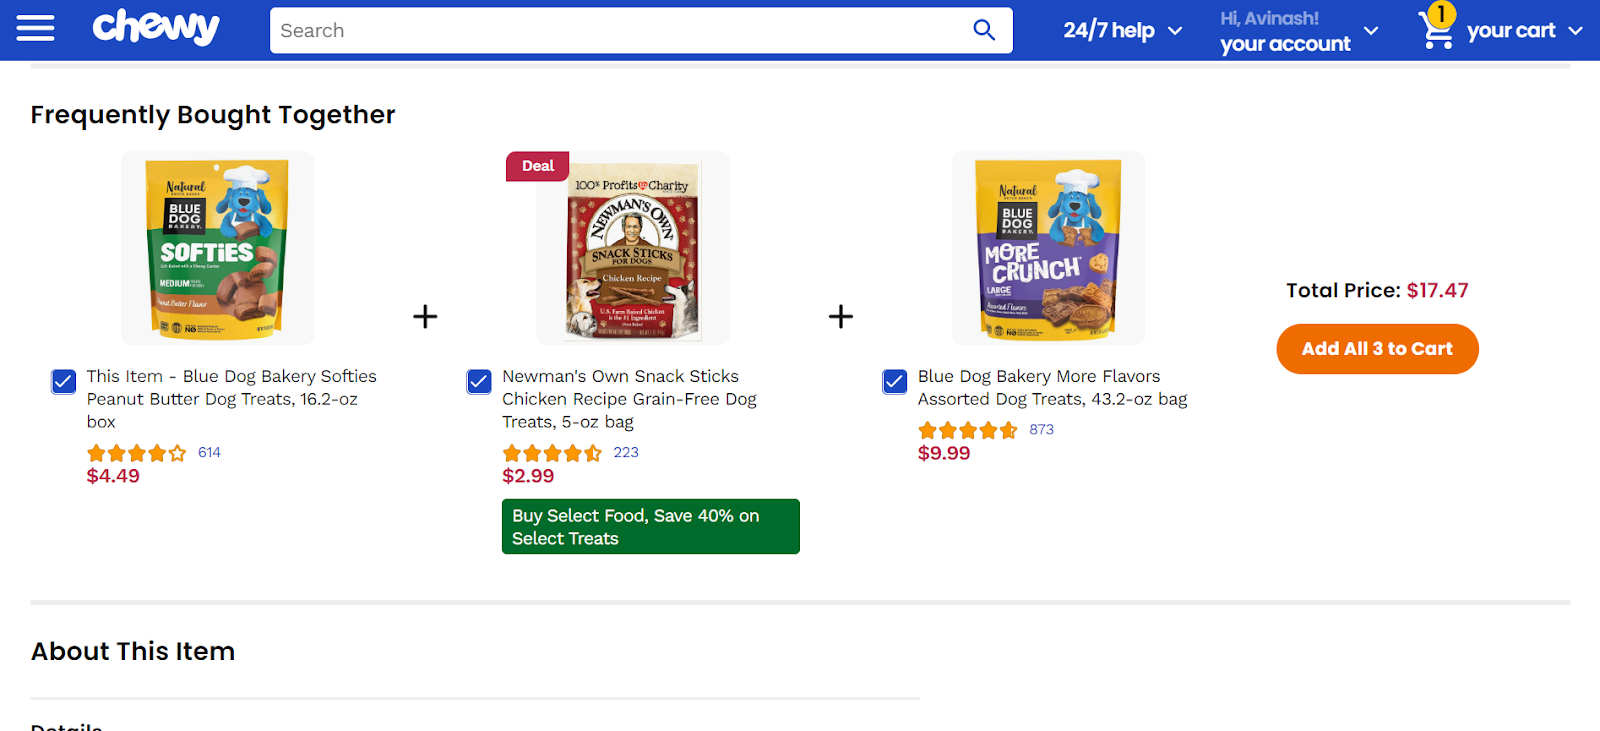
Task: Expand the your cart dropdown arrow
Action: coord(1575,31)
